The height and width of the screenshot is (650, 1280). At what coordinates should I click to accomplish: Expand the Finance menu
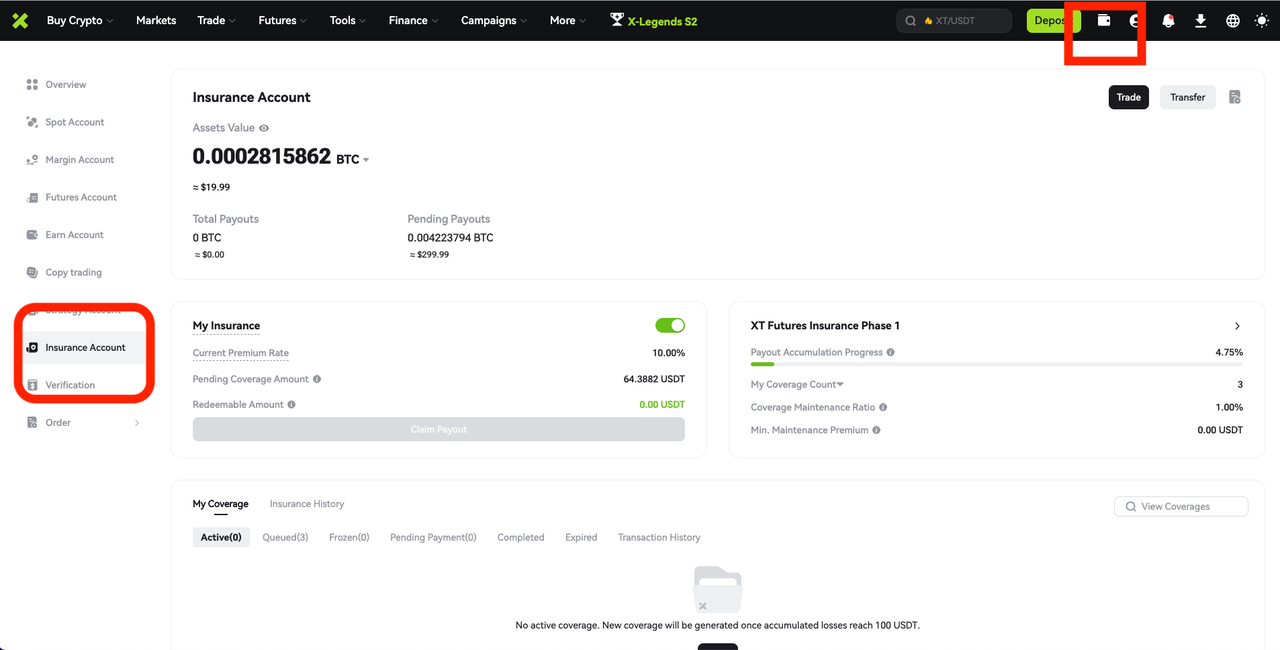(414, 20)
